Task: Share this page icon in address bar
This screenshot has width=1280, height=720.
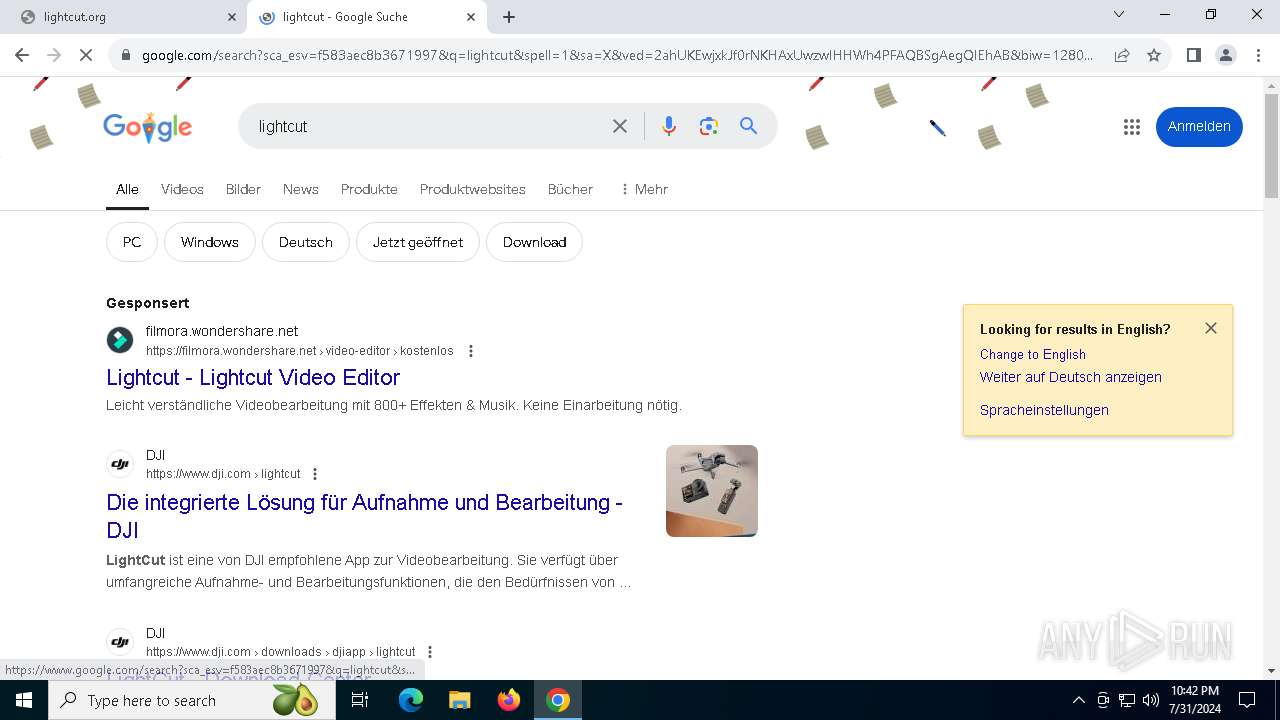Action: (x=1122, y=55)
